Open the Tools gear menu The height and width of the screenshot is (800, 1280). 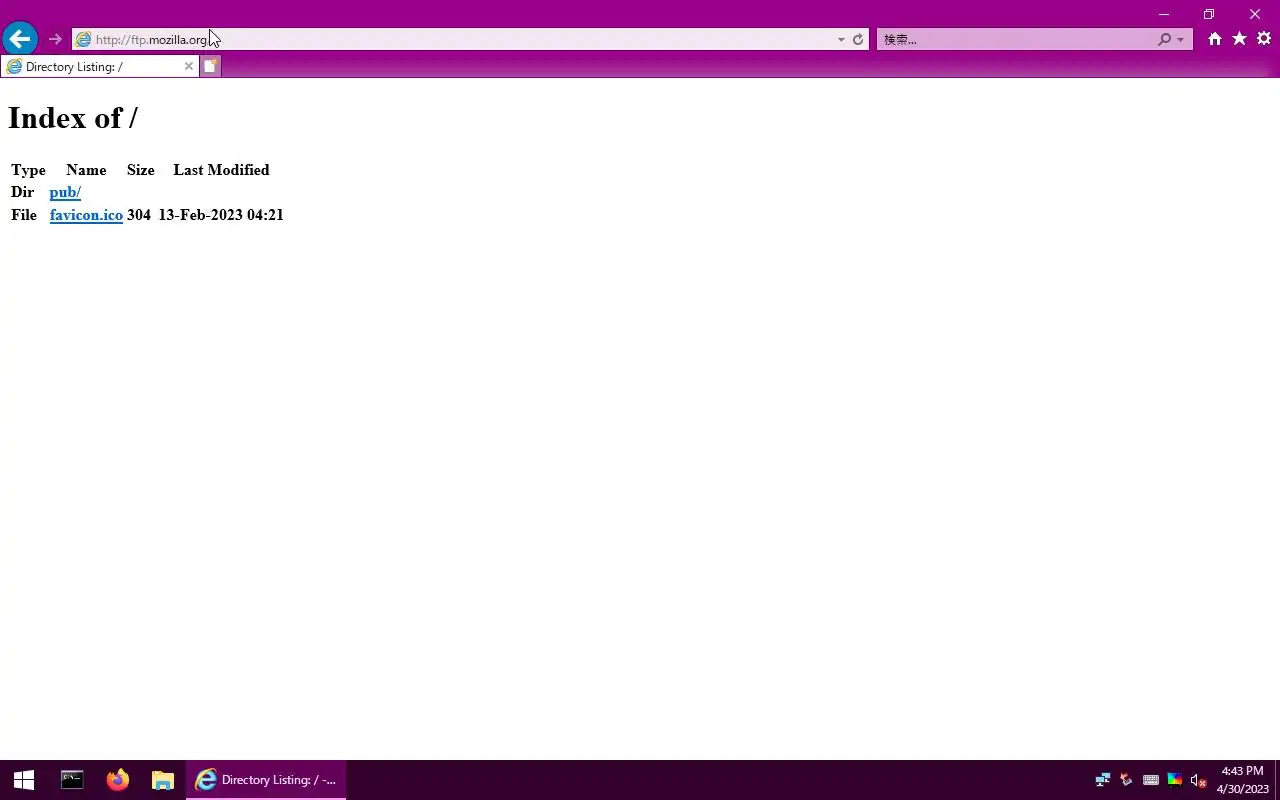click(x=1264, y=39)
